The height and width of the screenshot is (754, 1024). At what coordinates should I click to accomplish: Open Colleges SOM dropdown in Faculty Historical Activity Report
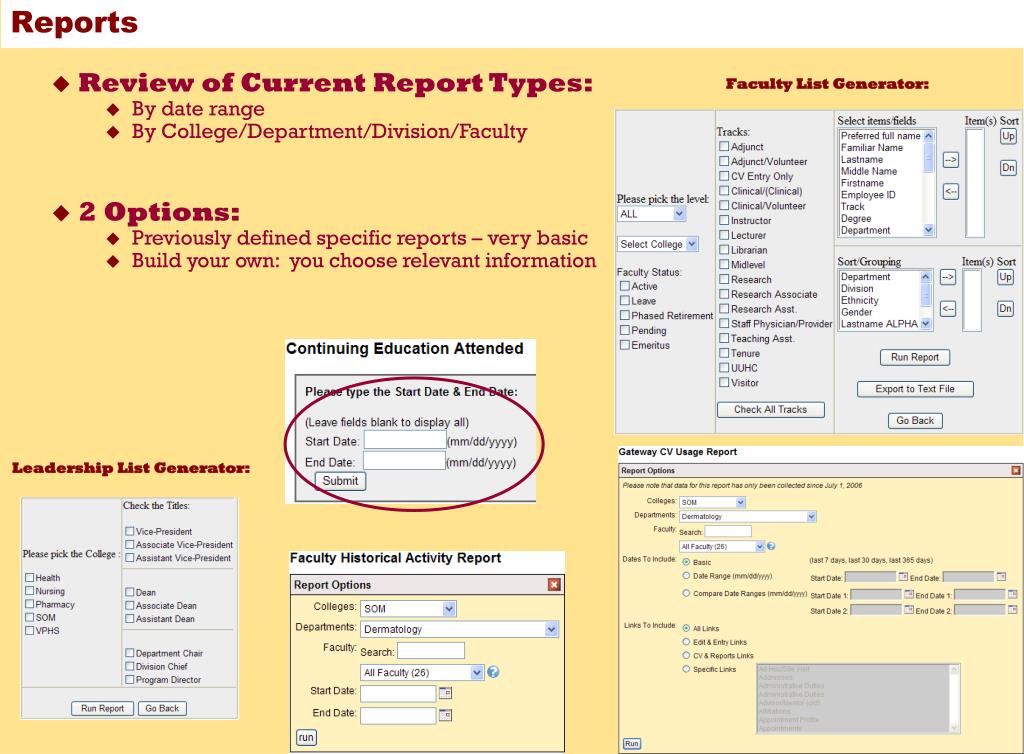pos(408,608)
